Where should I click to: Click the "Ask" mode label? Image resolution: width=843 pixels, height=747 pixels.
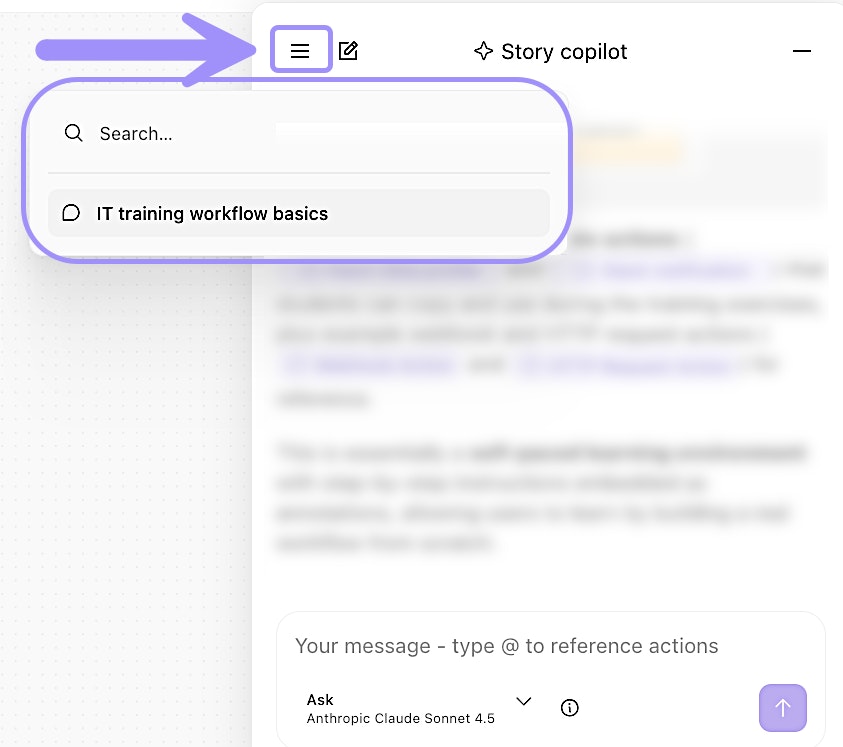click(320, 700)
